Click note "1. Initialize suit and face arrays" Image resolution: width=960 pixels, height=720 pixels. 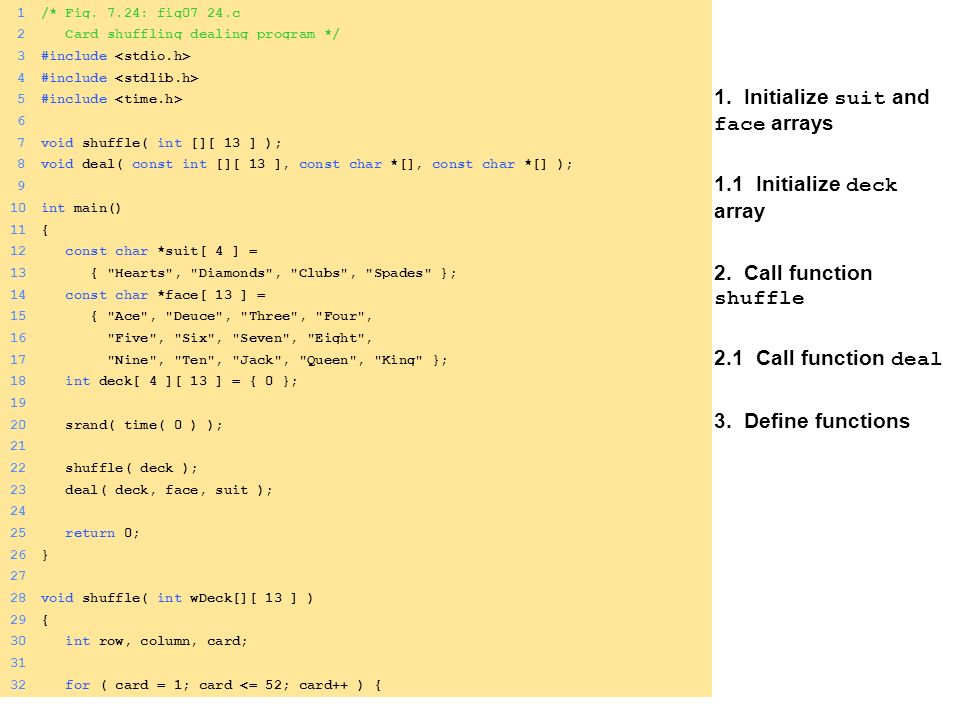[822, 110]
